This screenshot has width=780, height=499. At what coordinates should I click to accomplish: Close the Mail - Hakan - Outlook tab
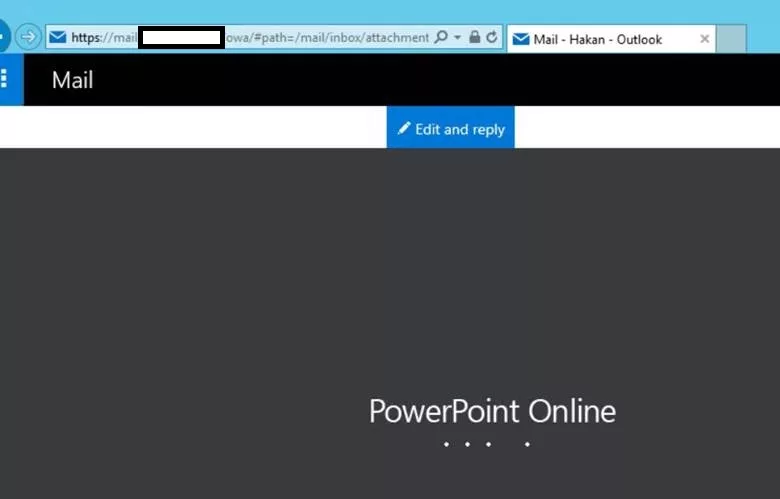coord(704,39)
